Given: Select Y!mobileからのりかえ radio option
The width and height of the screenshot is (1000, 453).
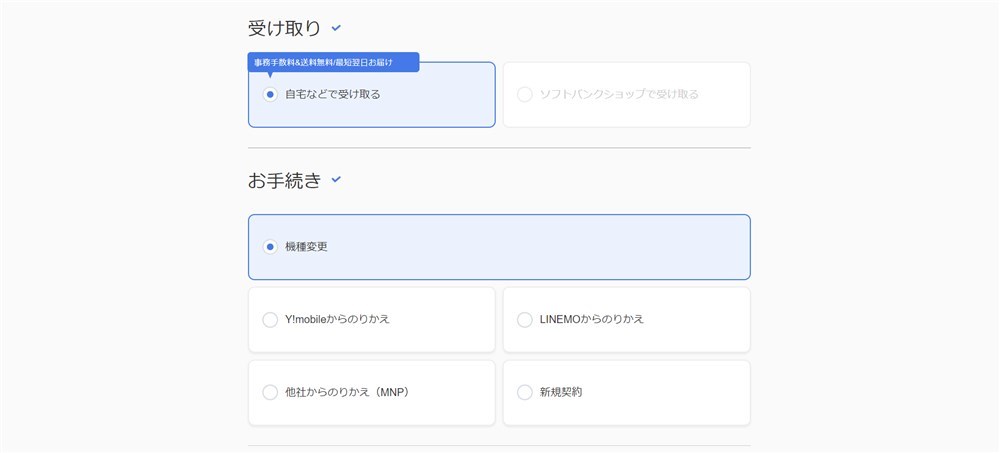Looking at the screenshot, I should point(270,320).
